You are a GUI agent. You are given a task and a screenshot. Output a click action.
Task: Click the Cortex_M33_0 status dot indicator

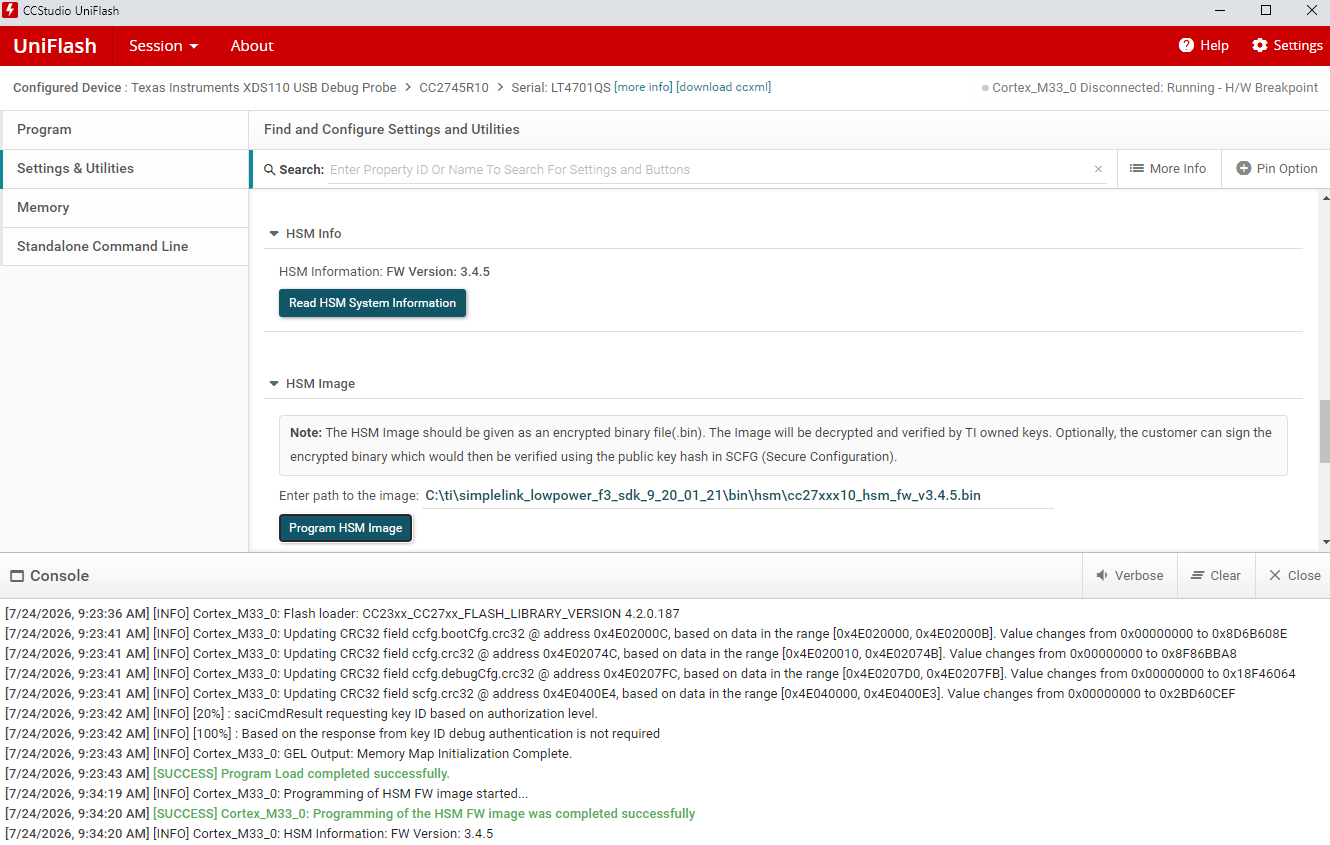pos(985,88)
